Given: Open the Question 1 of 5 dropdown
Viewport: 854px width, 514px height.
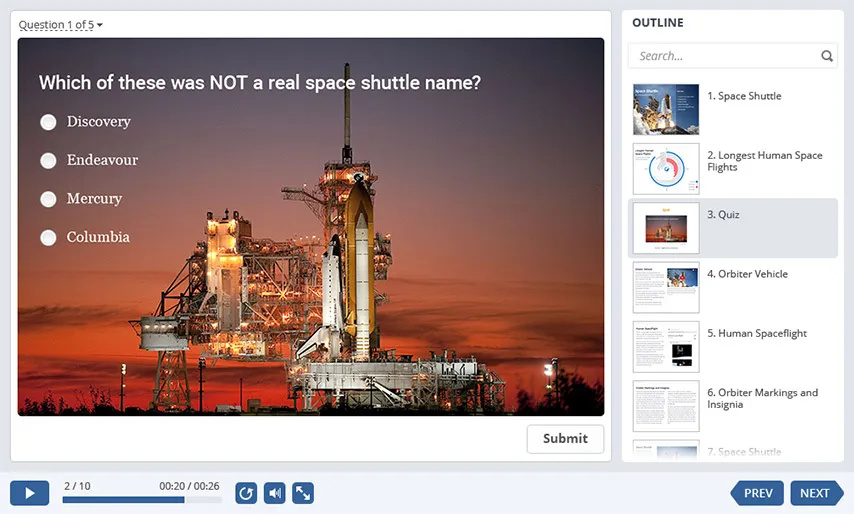Looking at the screenshot, I should 61,25.
